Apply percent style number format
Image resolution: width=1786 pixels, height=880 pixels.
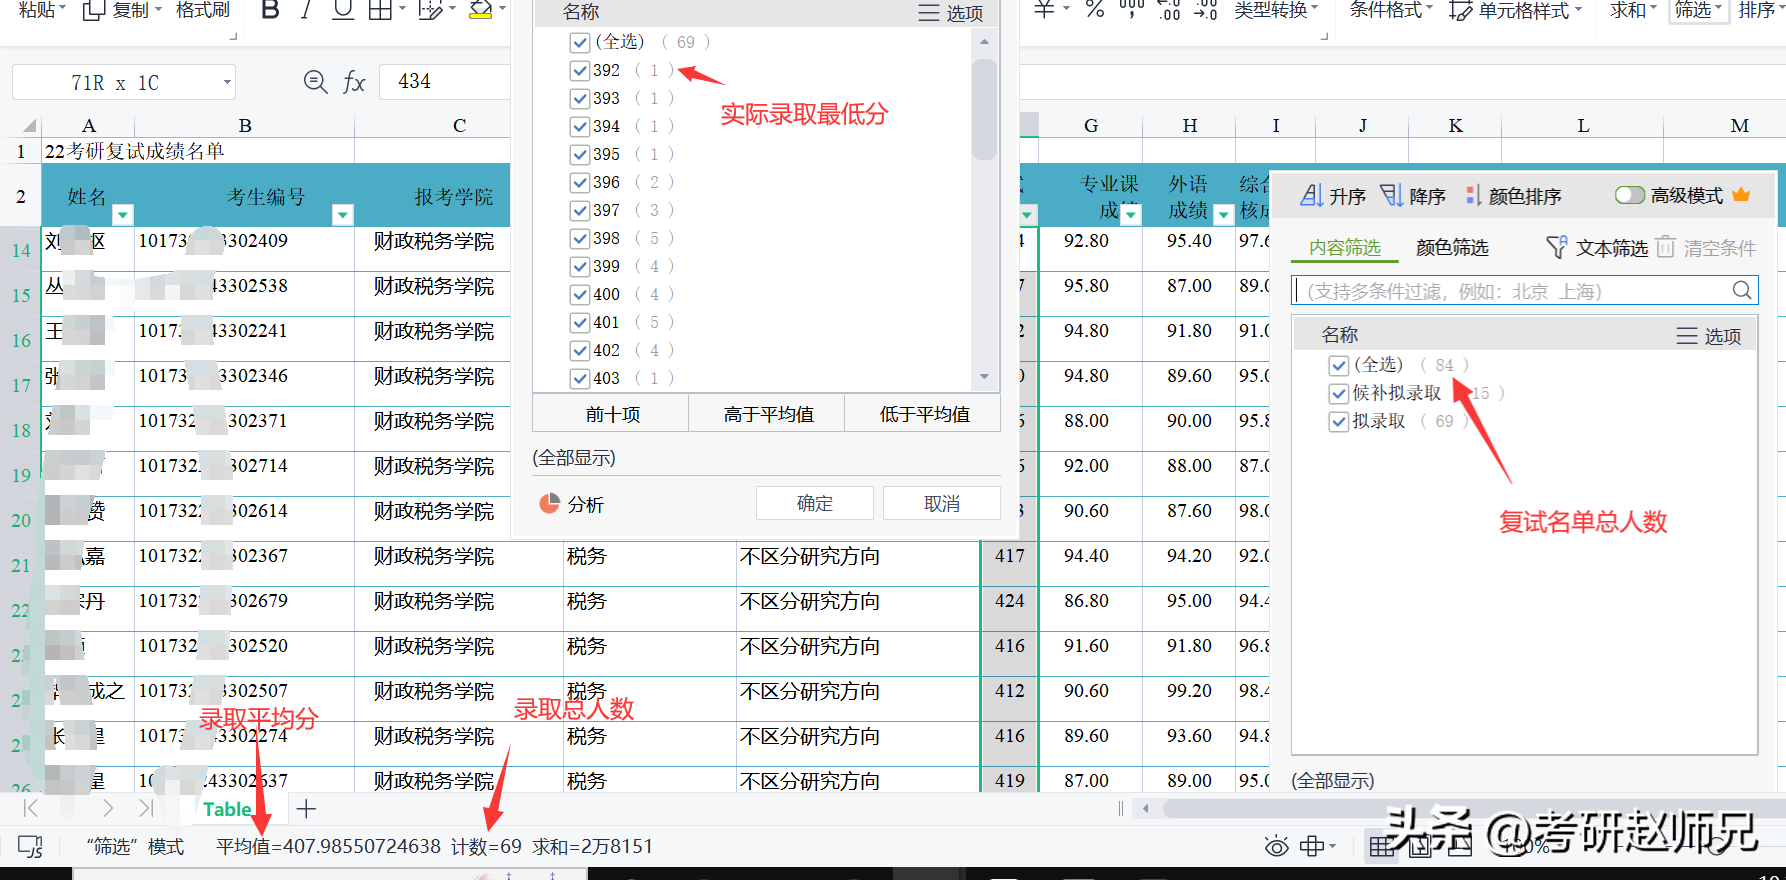[1095, 10]
